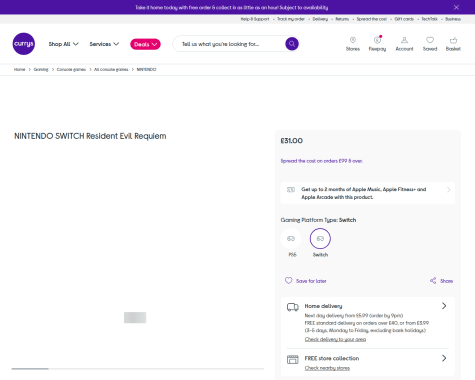Open Delivery link in top bar
The width and height of the screenshot is (475, 380).
click(x=320, y=19)
